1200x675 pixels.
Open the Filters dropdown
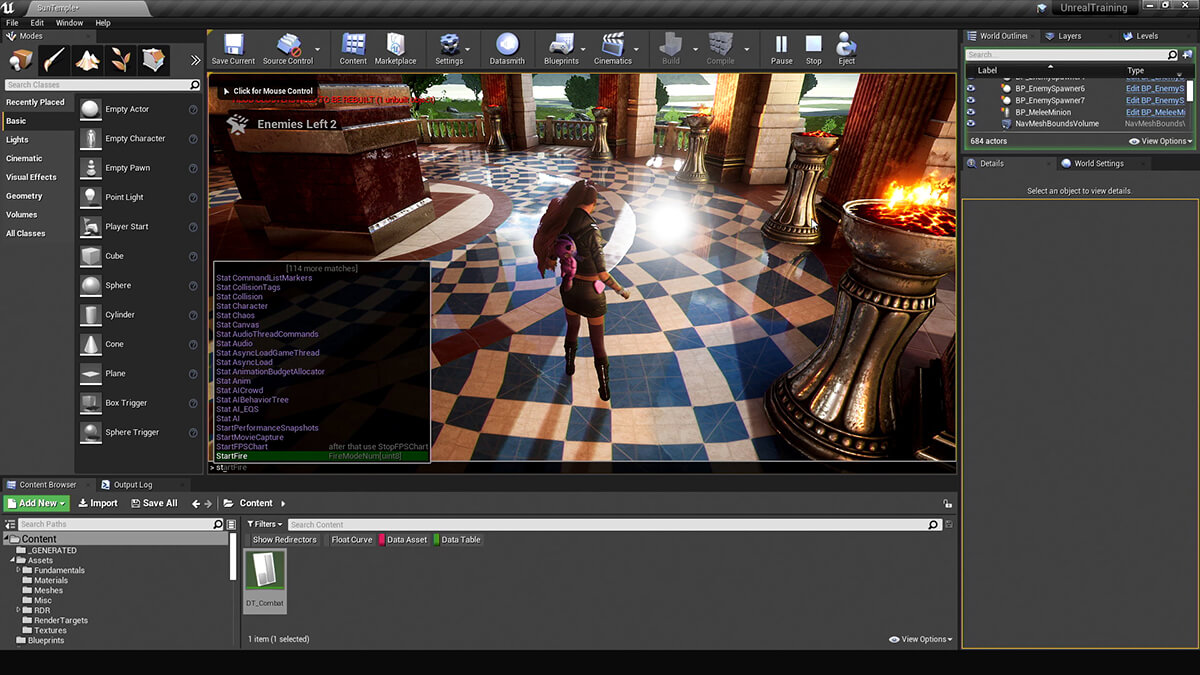click(x=263, y=524)
